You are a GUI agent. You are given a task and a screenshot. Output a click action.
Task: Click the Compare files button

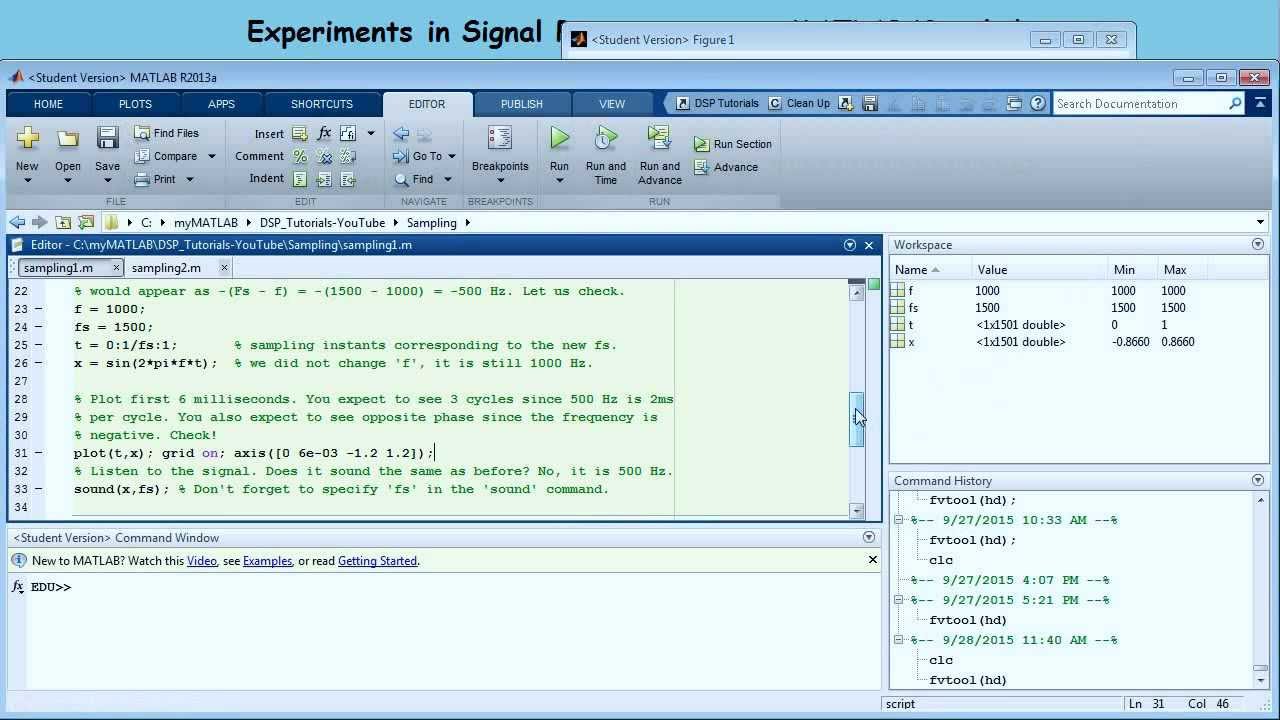click(166, 156)
